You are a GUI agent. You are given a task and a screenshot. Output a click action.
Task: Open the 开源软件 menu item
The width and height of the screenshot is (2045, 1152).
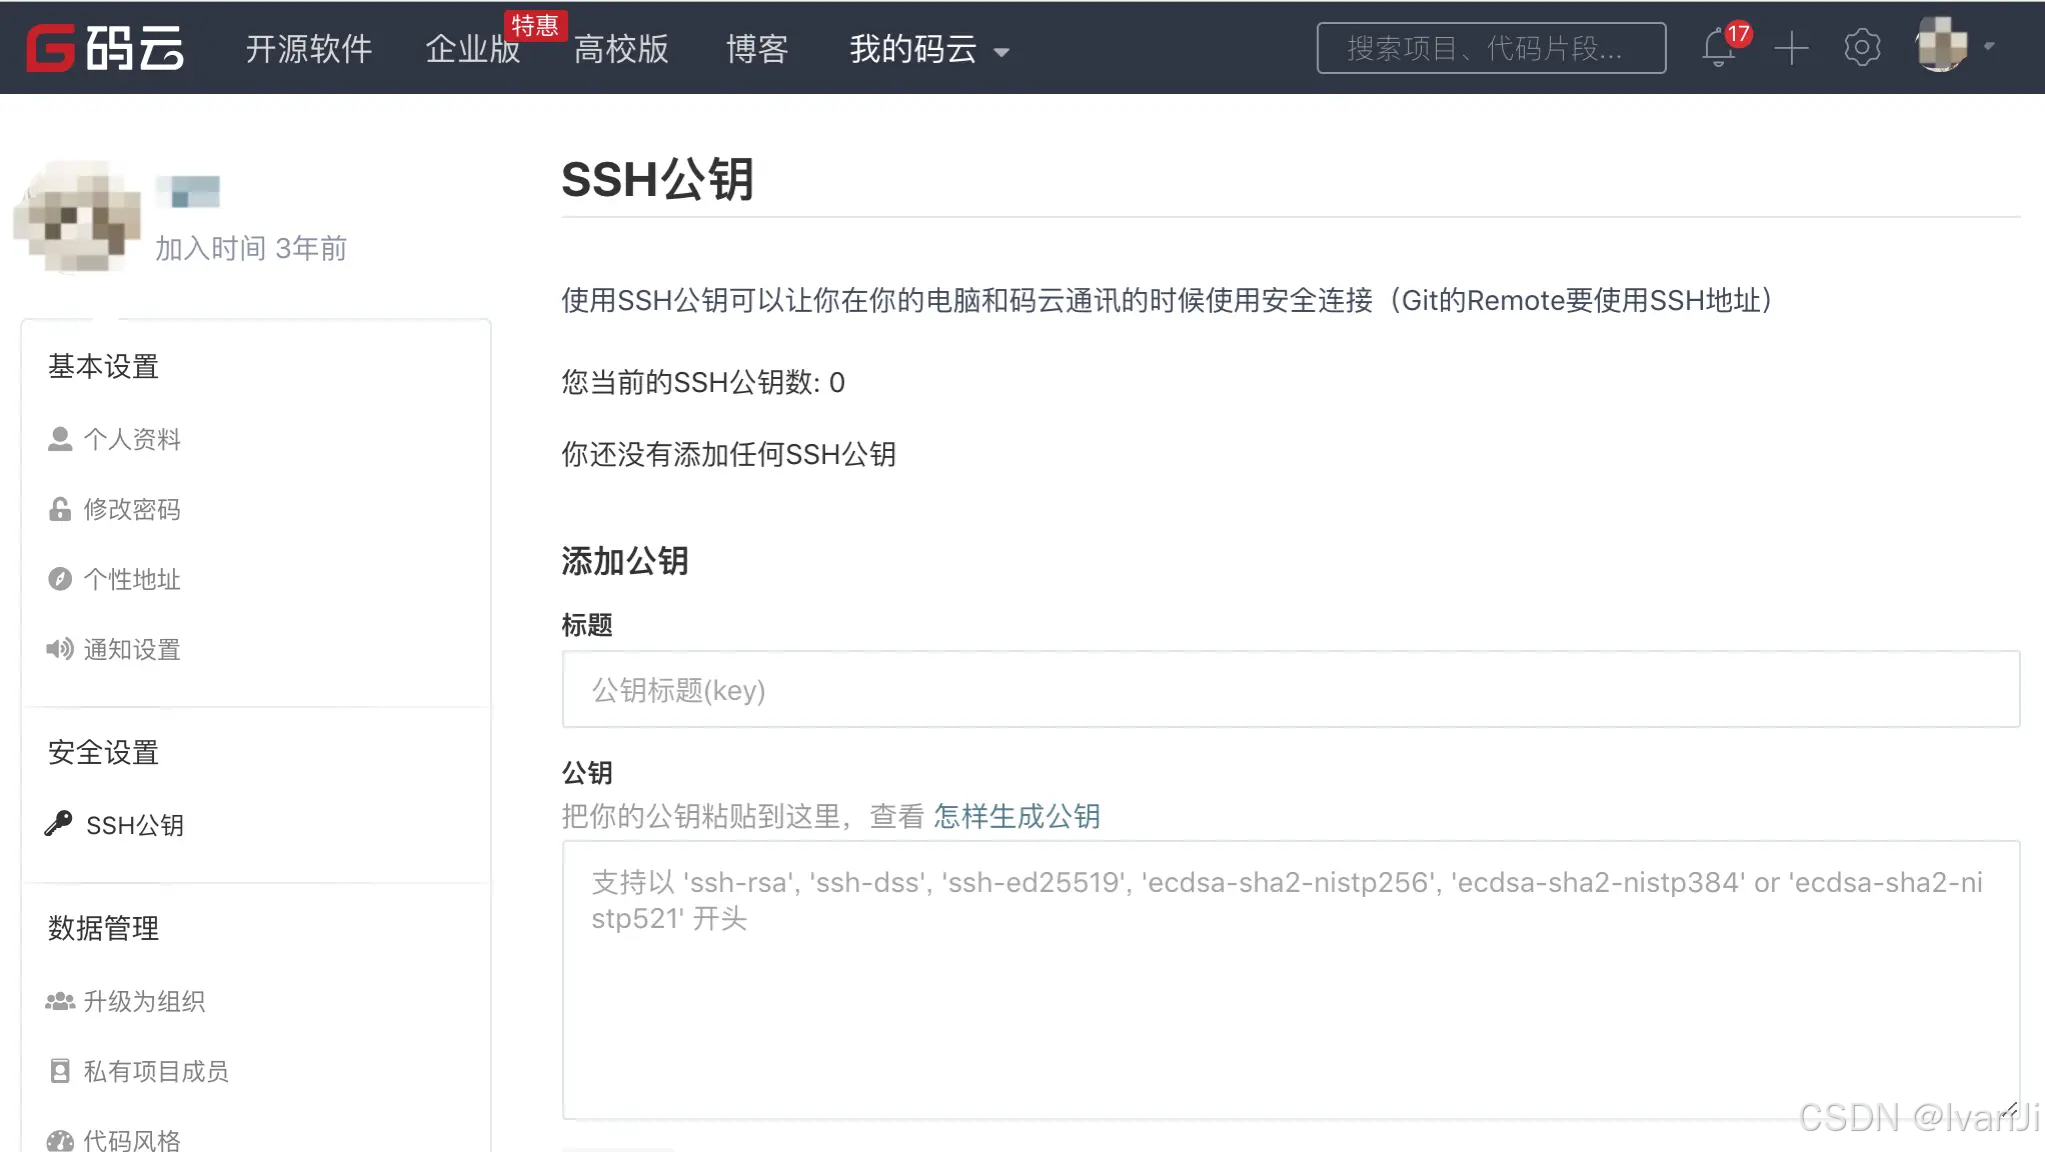pos(308,49)
